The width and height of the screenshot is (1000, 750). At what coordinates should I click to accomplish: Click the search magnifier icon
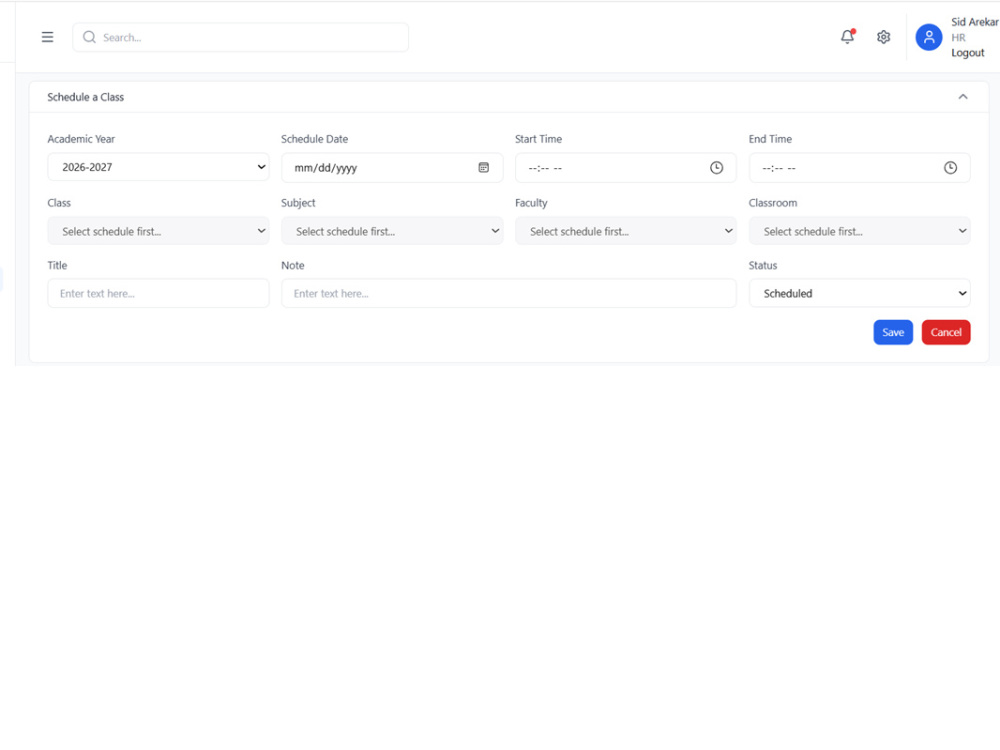89,37
